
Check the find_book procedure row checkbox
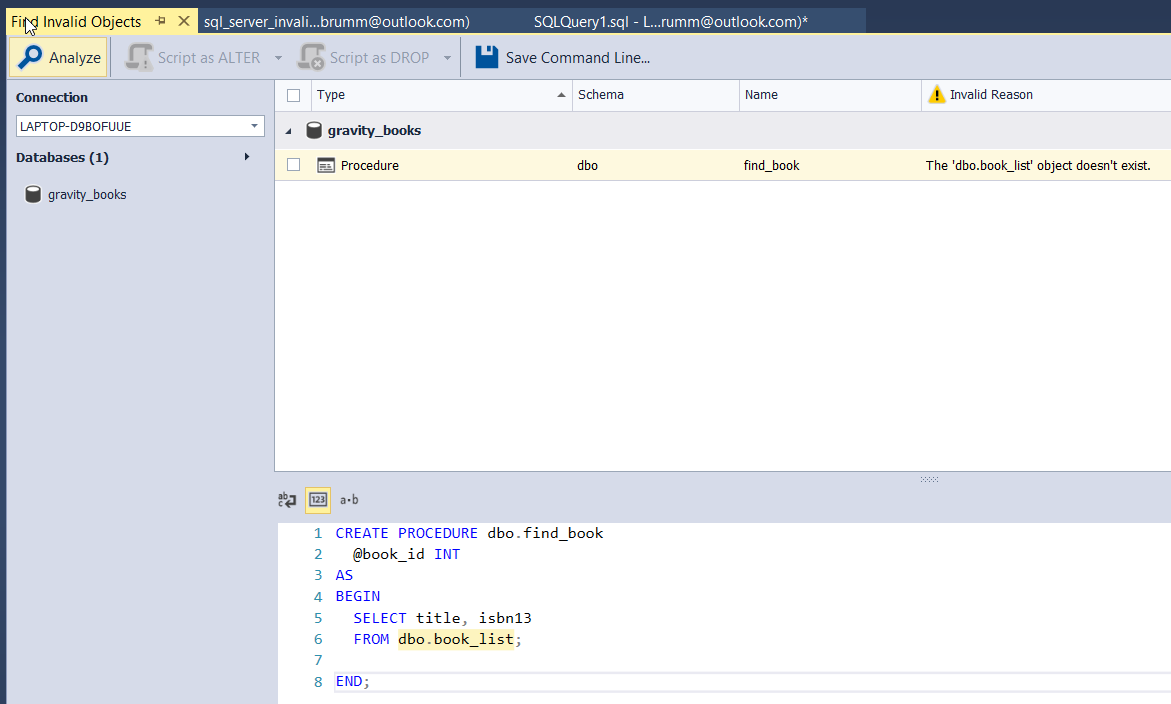point(293,165)
